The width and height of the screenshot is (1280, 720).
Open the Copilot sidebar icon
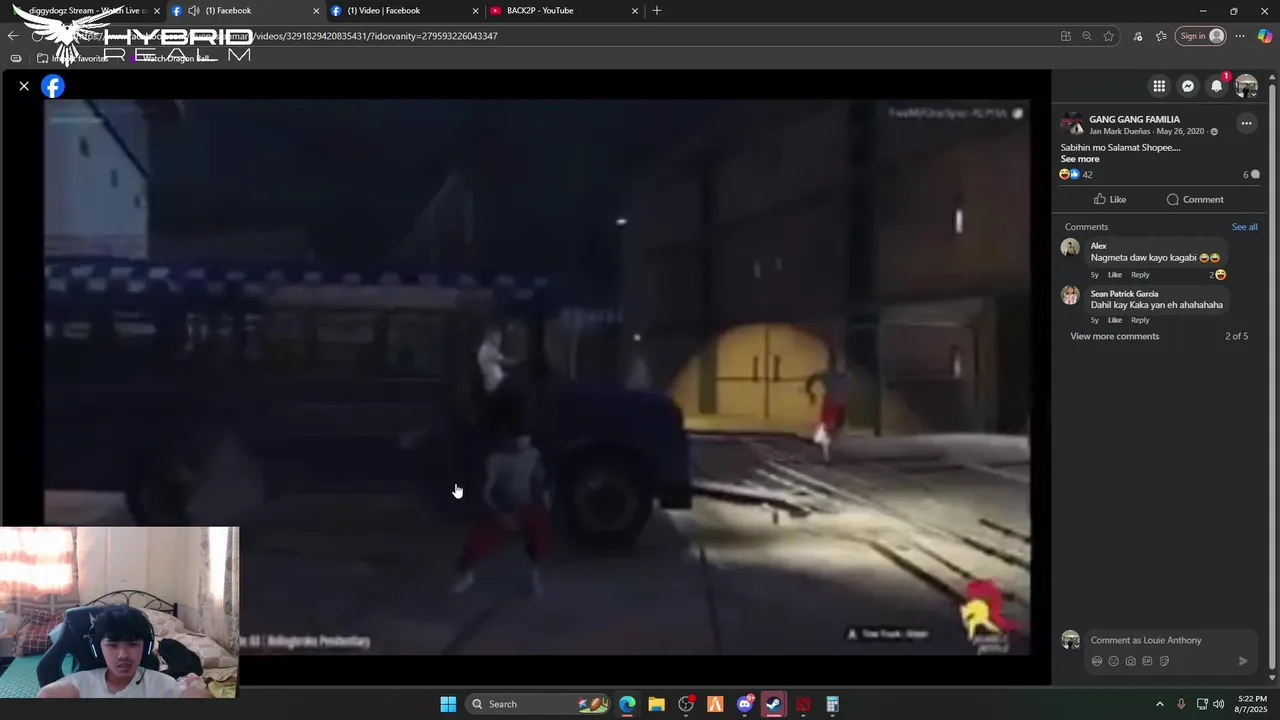click(x=1265, y=36)
